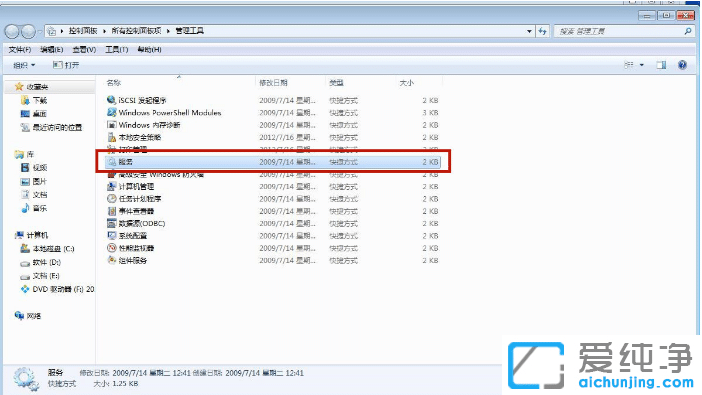The height and width of the screenshot is (395, 702).
Task: Open the 编辑(E) menu
Action: [x=52, y=50]
